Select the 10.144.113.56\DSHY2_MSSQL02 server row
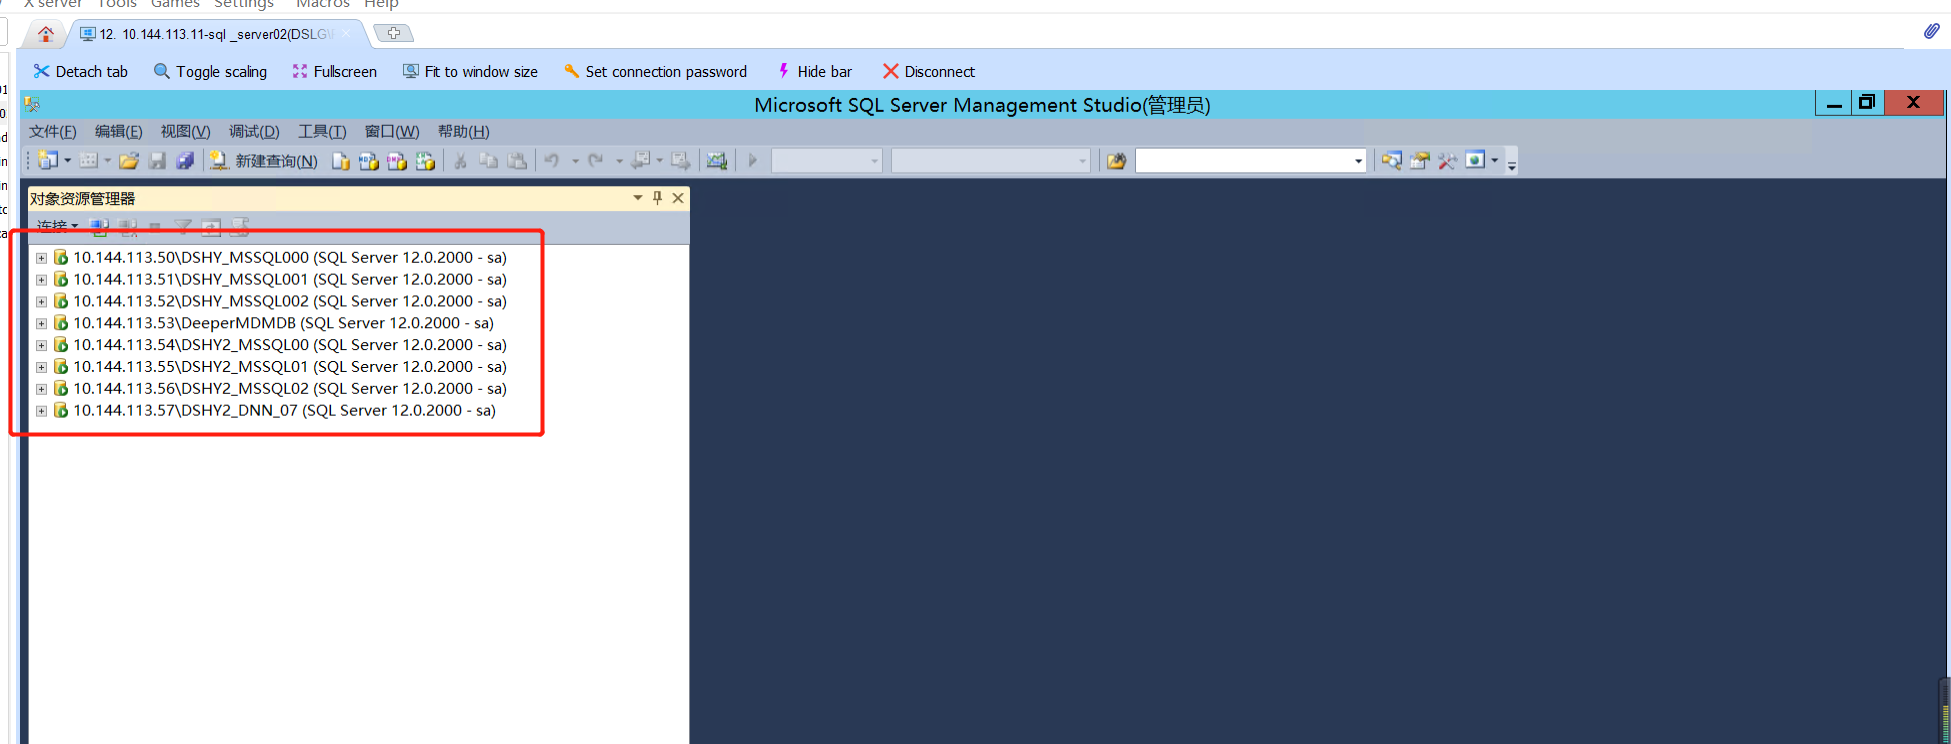Viewport: 1951px width, 744px height. click(x=290, y=389)
